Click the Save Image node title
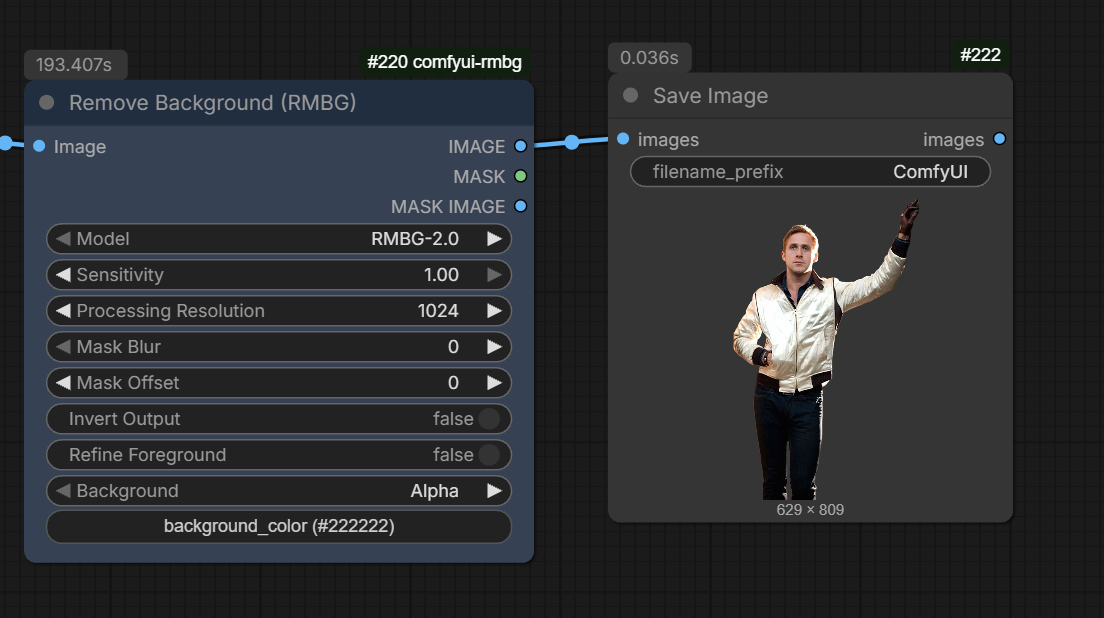Image resolution: width=1104 pixels, height=618 pixels. click(x=710, y=96)
